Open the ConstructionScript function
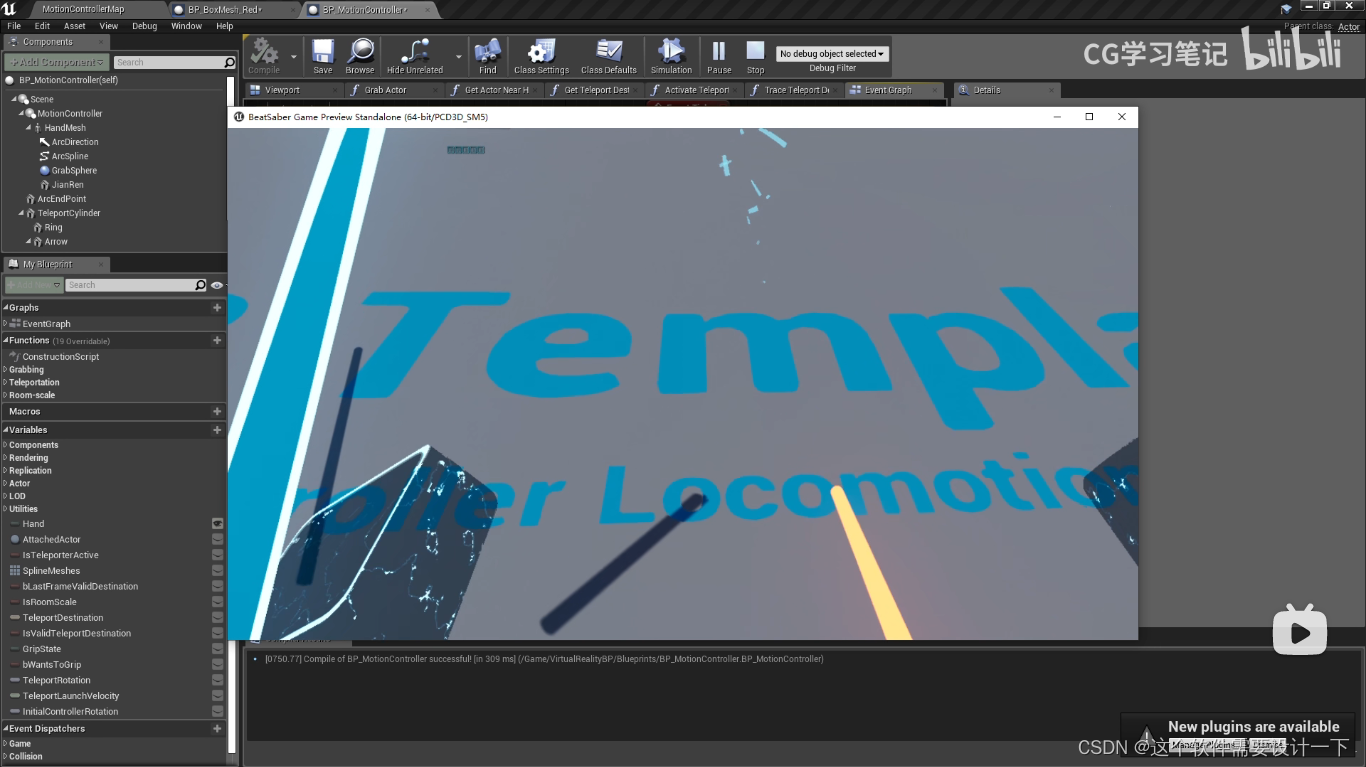Image resolution: width=1366 pixels, height=767 pixels. [60, 357]
